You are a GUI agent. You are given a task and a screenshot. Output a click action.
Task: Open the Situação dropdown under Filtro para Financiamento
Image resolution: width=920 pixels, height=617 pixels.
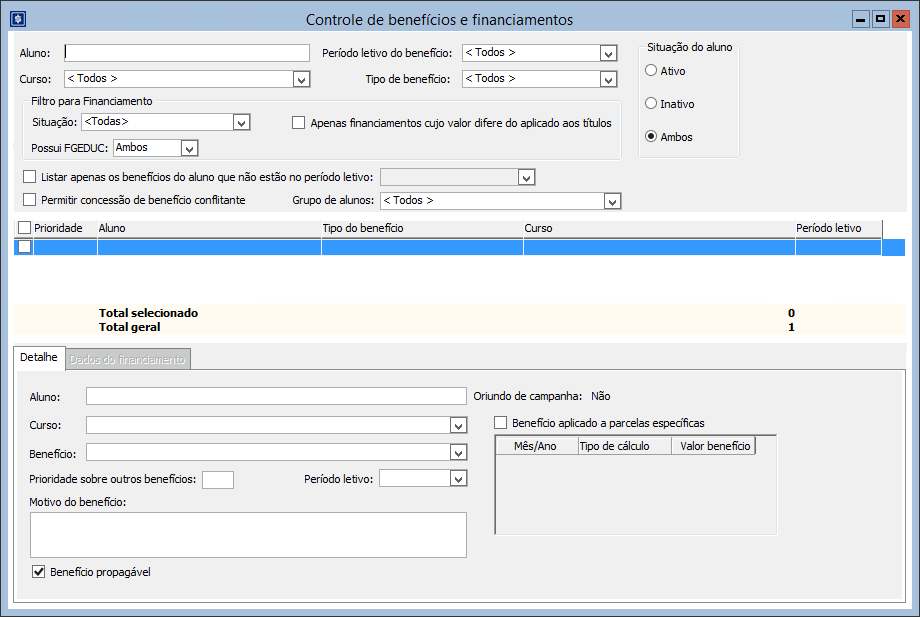click(239, 121)
